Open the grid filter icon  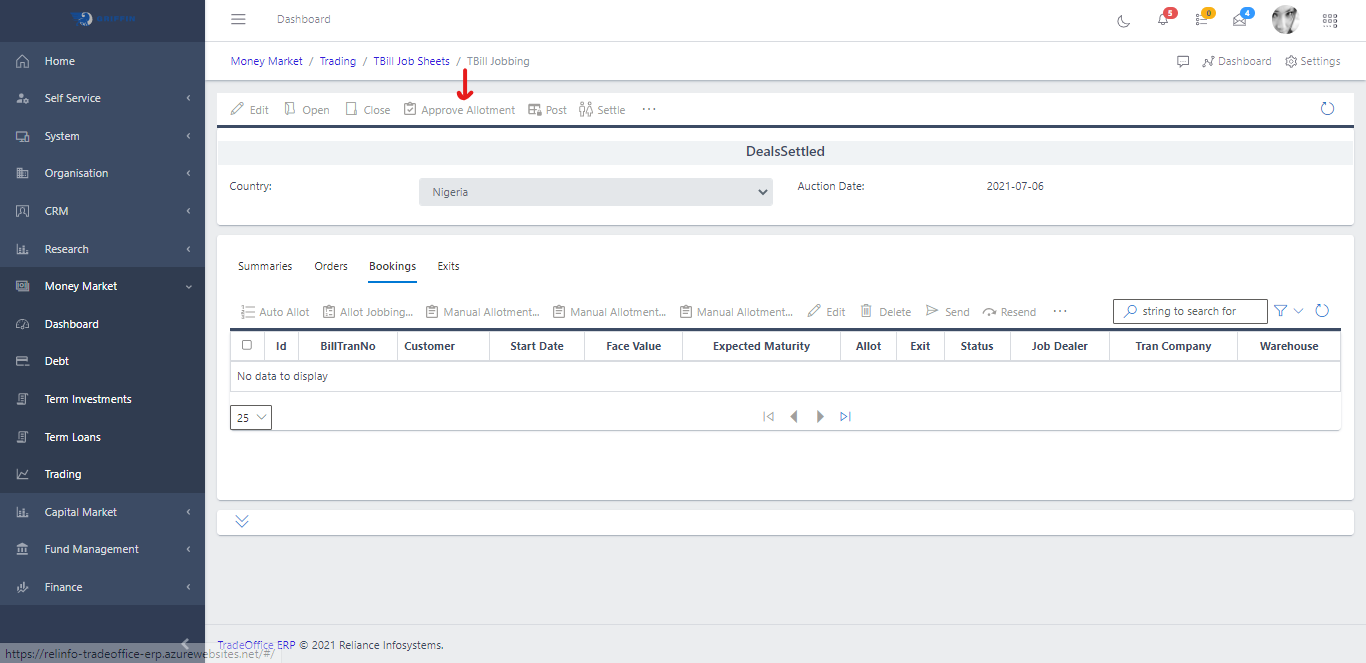[1281, 311]
